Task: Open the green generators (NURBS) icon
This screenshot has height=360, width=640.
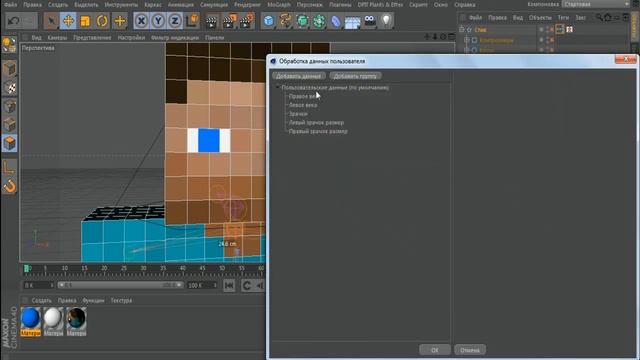Action: [302, 21]
